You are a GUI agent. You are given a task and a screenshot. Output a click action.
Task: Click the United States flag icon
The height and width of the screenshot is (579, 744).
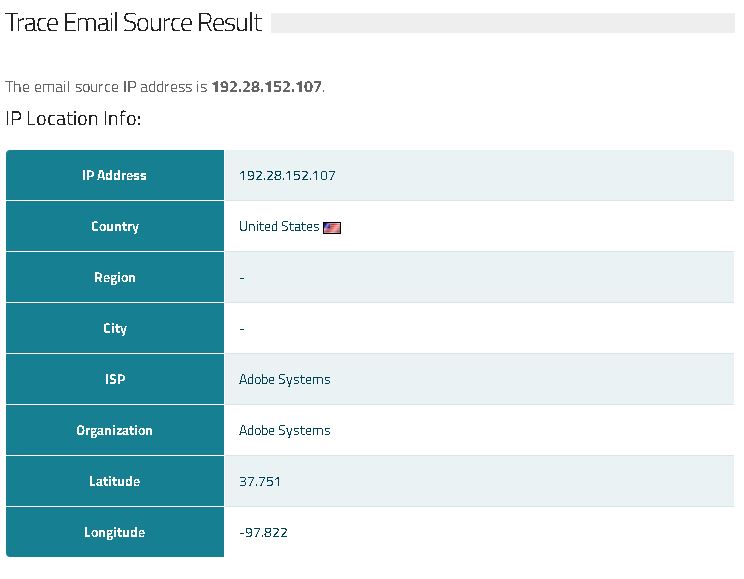[x=332, y=227]
